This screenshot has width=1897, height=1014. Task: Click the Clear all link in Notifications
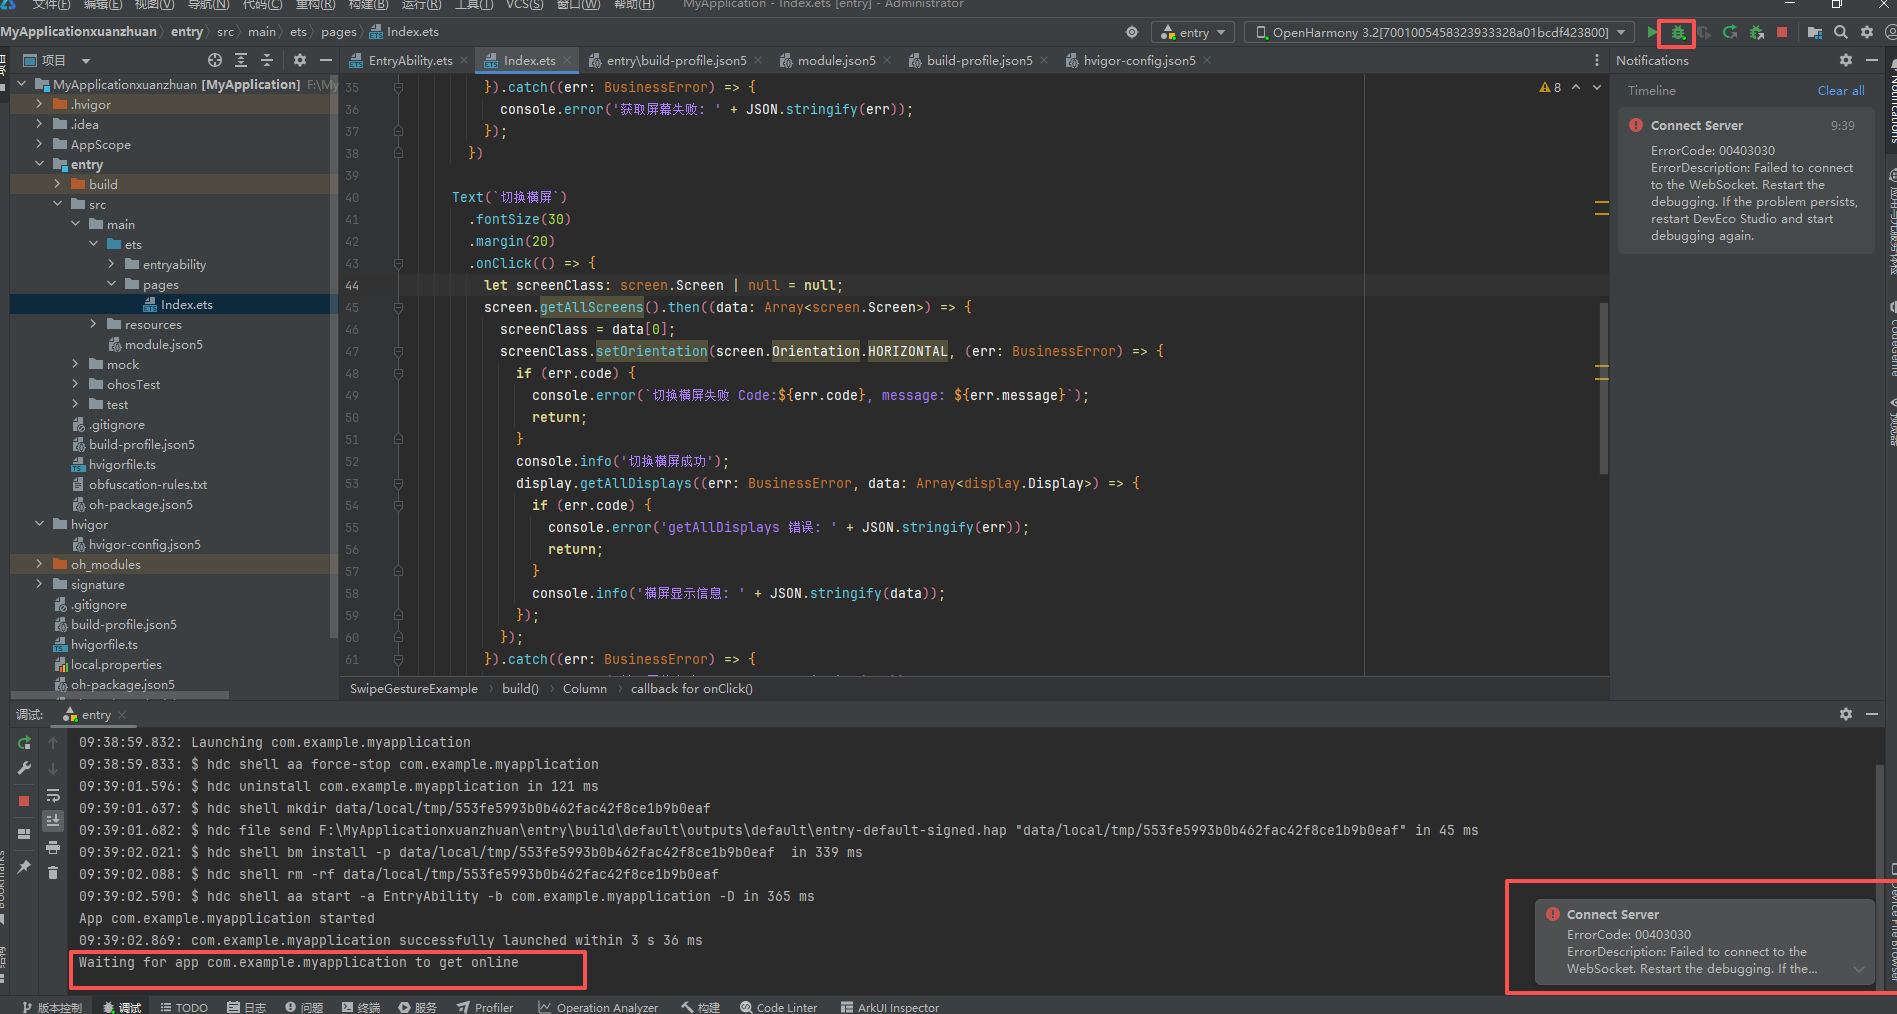[1840, 91]
